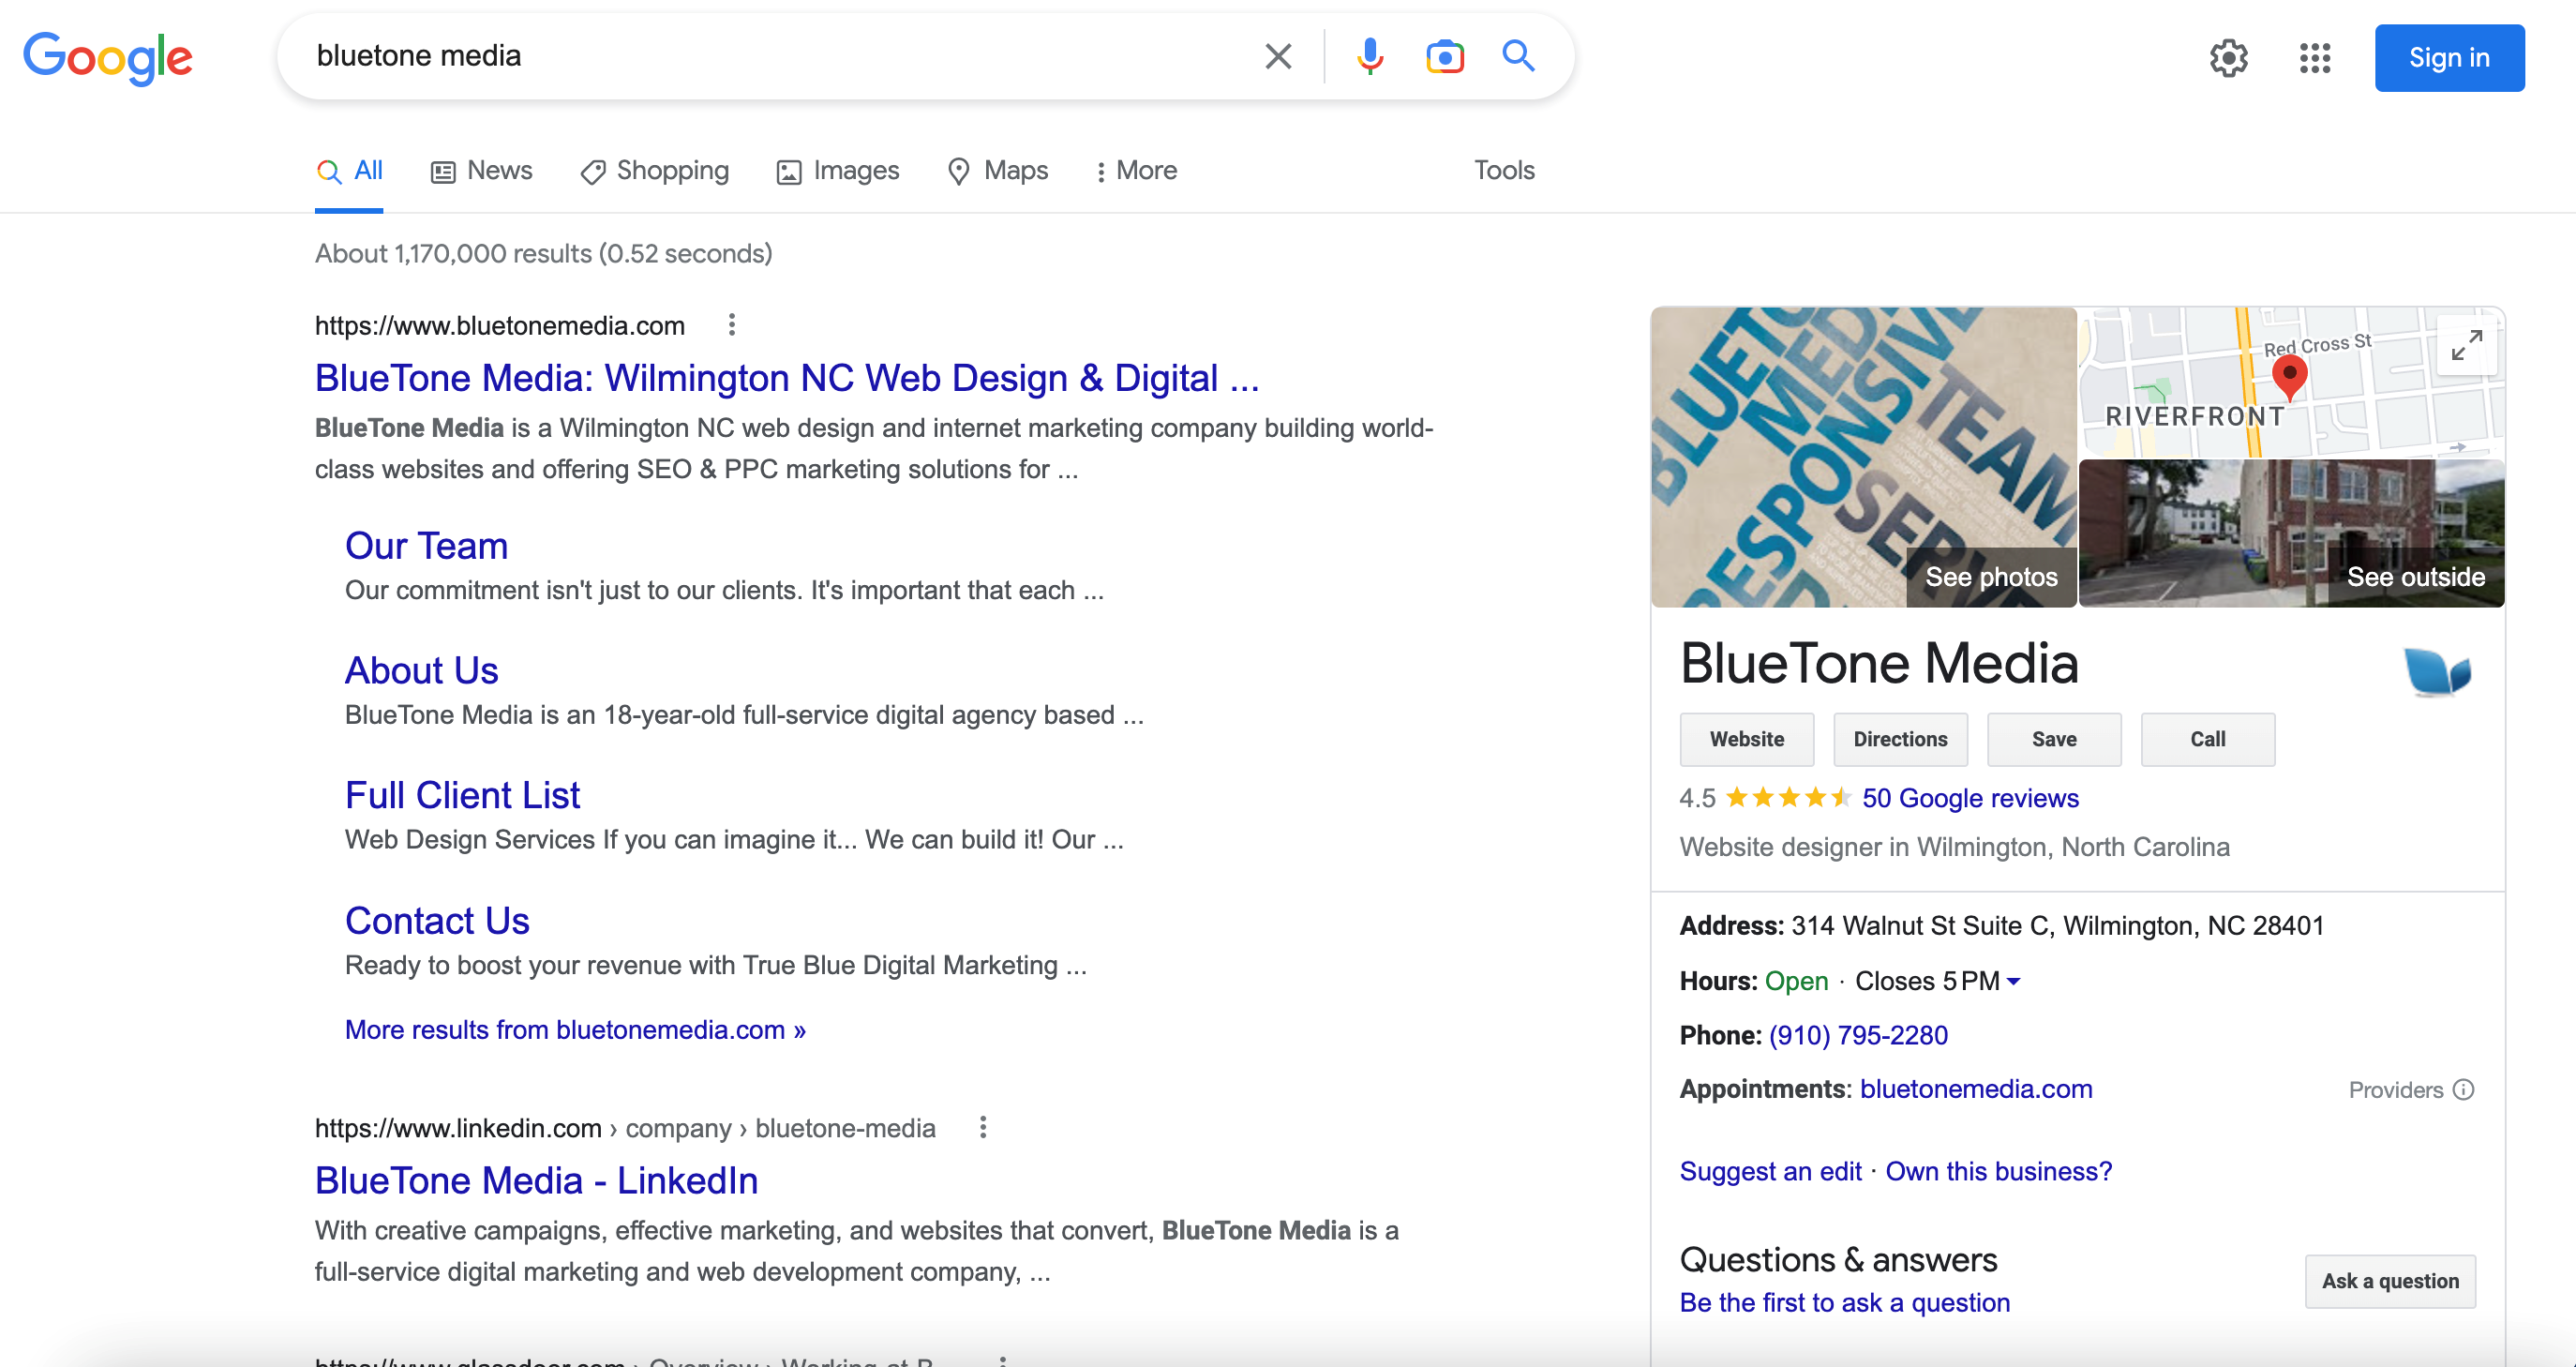The width and height of the screenshot is (2576, 1367).
Task: Click the Sign in button
Action: [x=2449, y=58]
